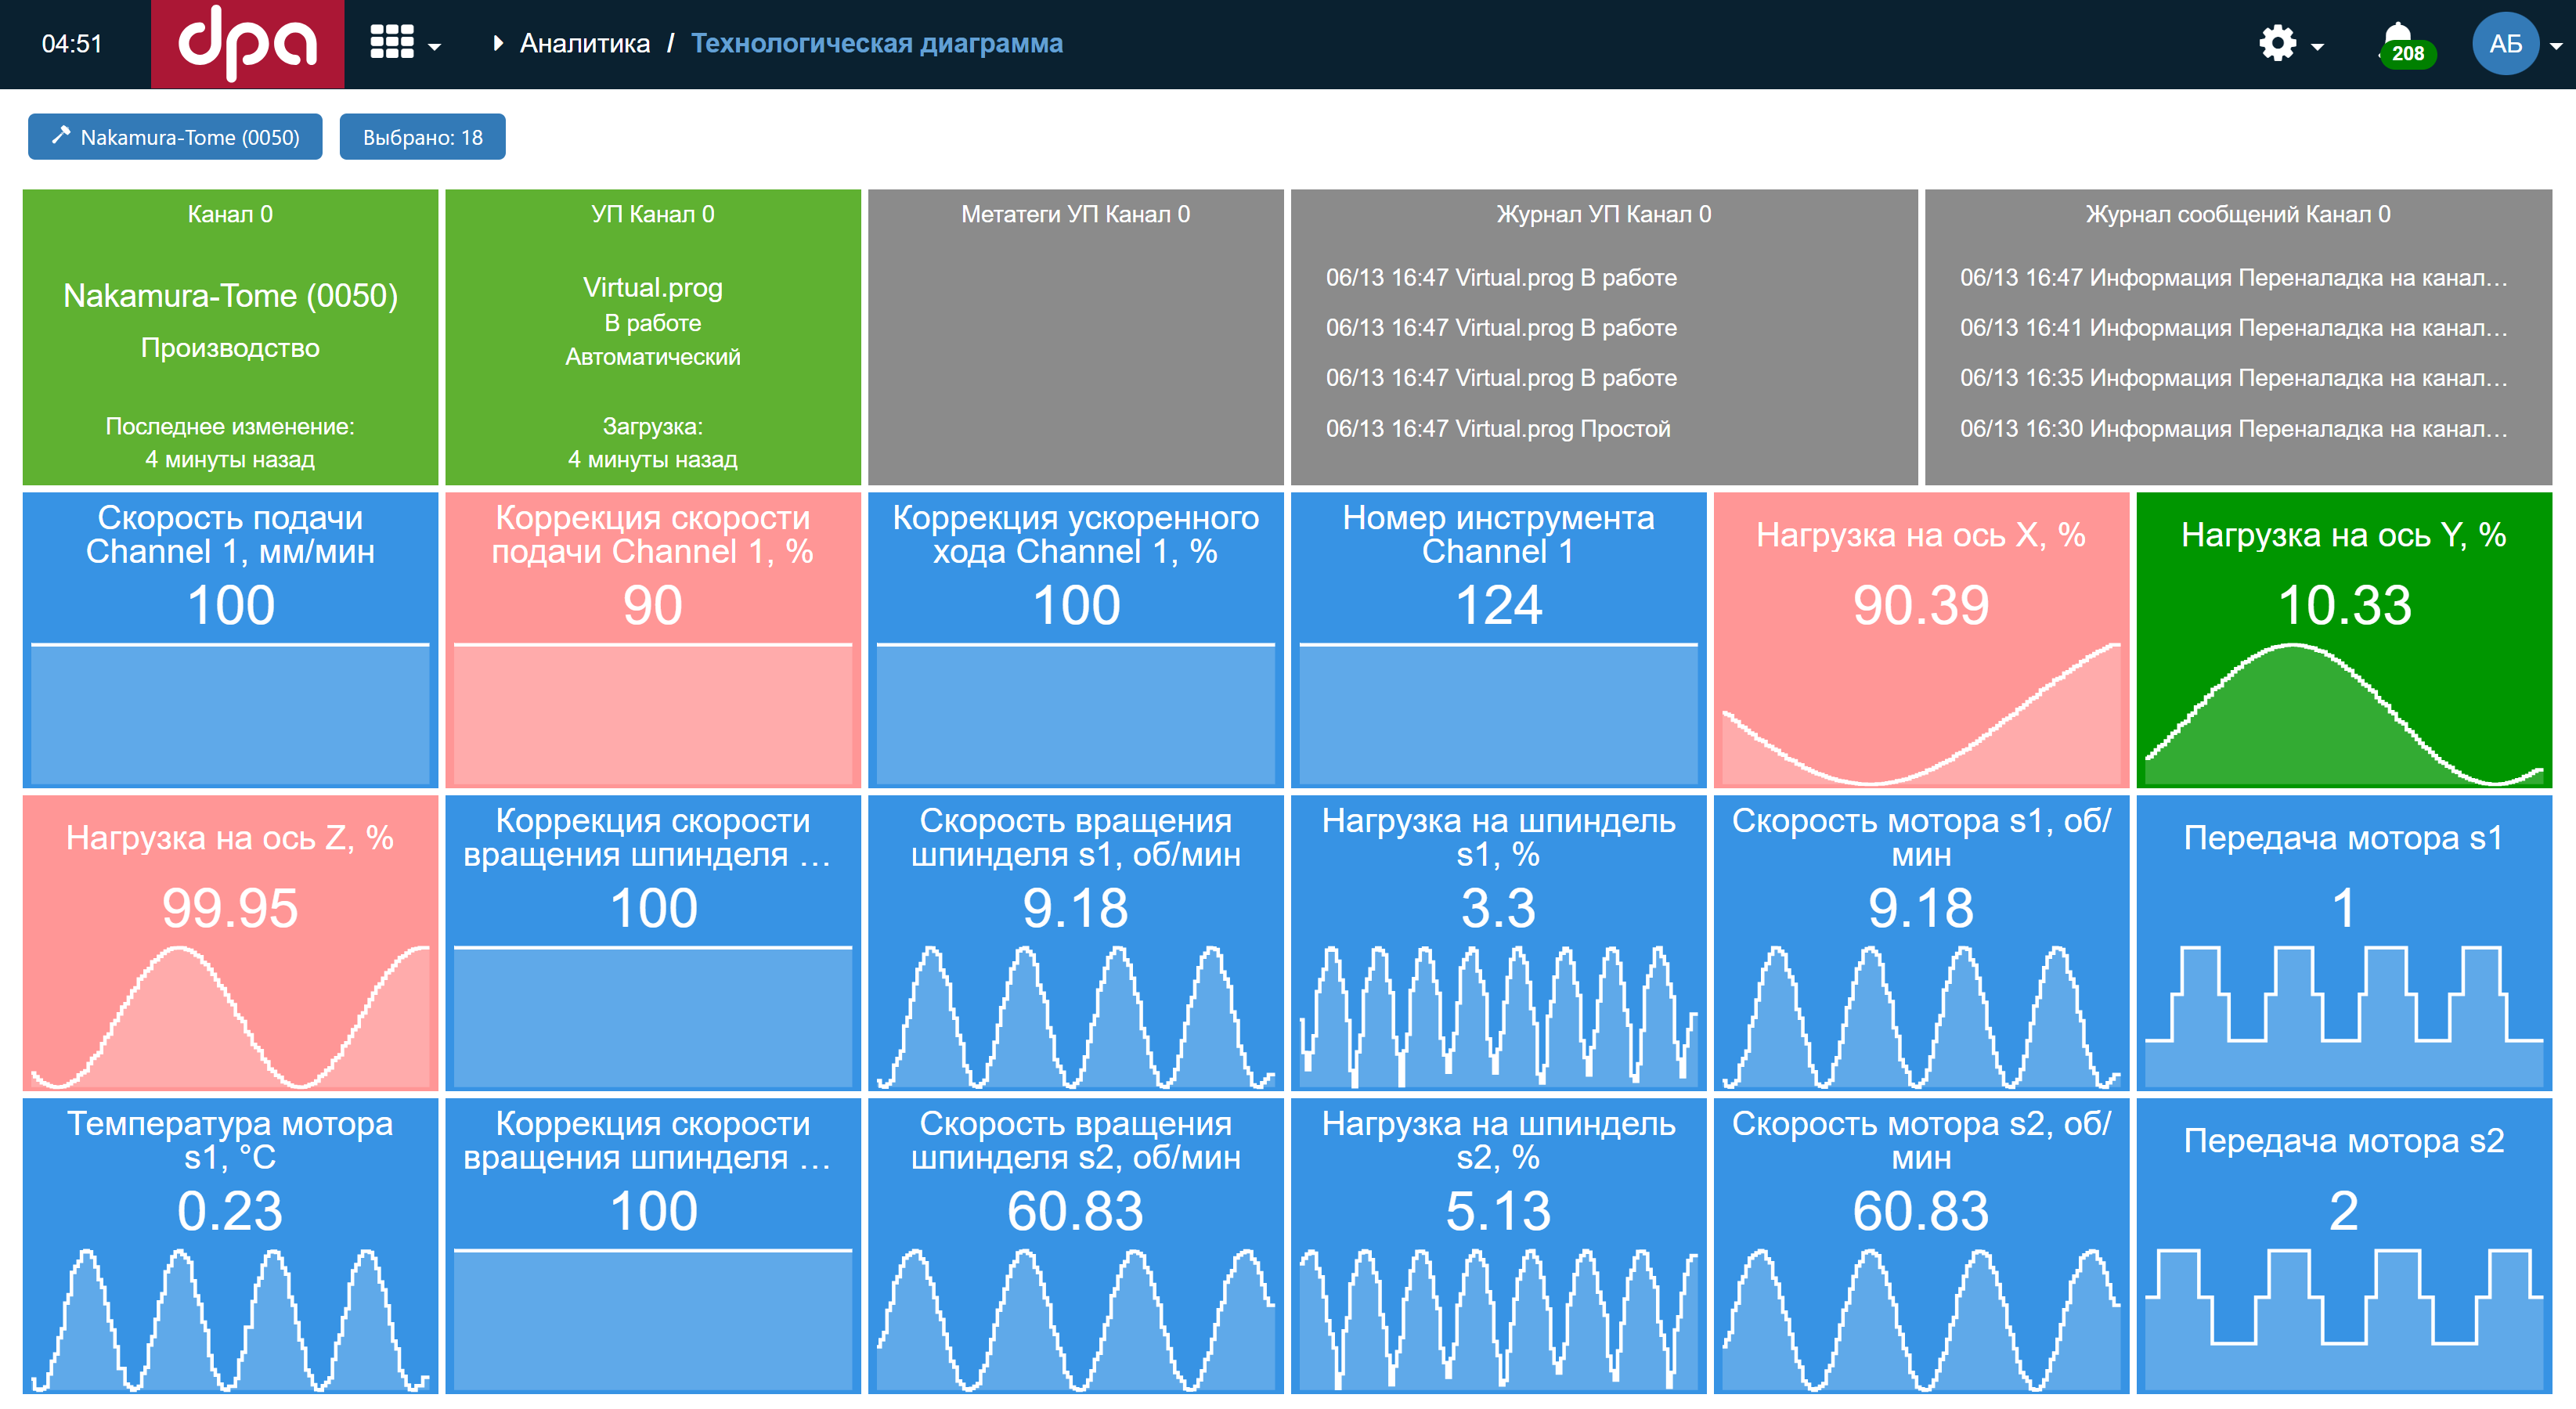The height and width of the screenshot is (1409, 2576).
Task: Click the pencil icon on the Nakamura-Tome button
Action: (x=61, y=135)
